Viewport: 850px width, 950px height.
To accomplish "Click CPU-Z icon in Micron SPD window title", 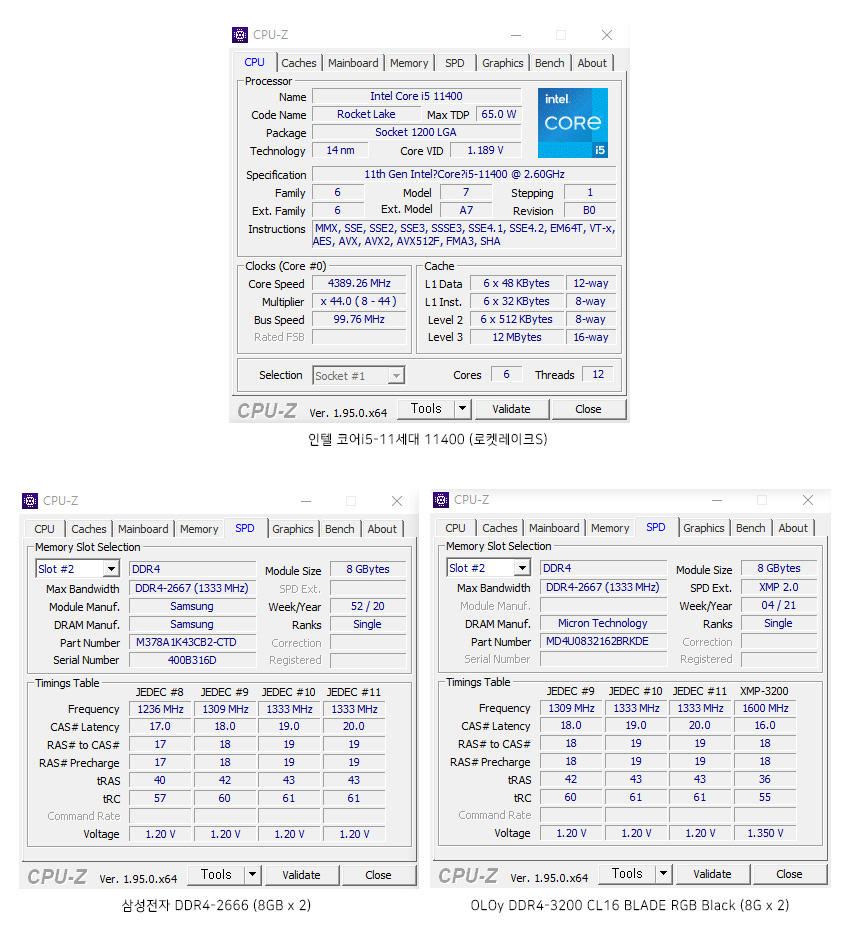I will click(441, 500).
